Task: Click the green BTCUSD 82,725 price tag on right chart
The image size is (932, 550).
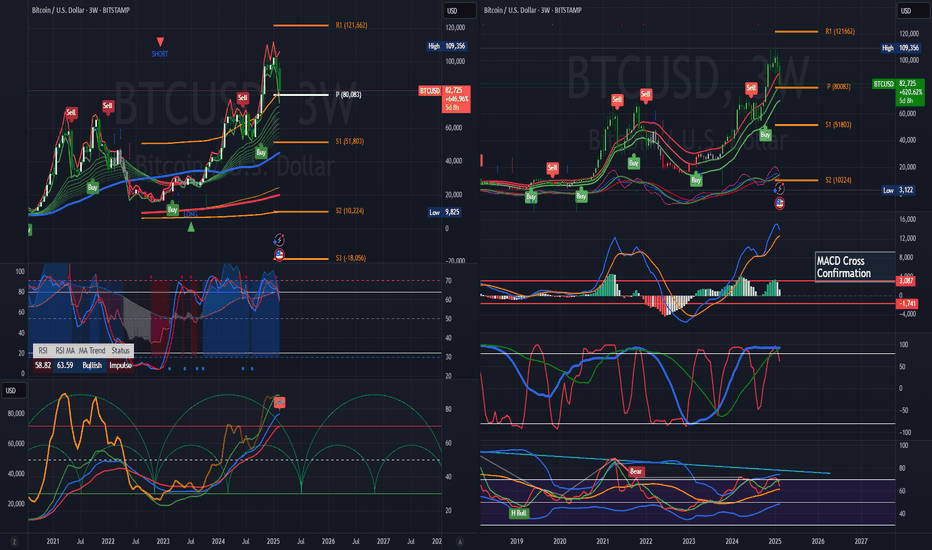Action: (x=899, y=92)
